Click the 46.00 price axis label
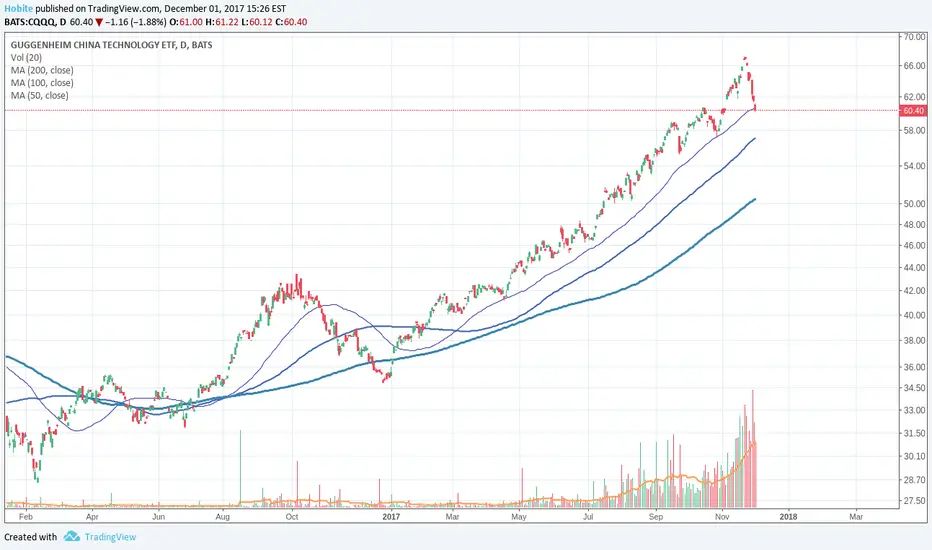Screen dimensions: 932x550 click(x=914, y=245)
